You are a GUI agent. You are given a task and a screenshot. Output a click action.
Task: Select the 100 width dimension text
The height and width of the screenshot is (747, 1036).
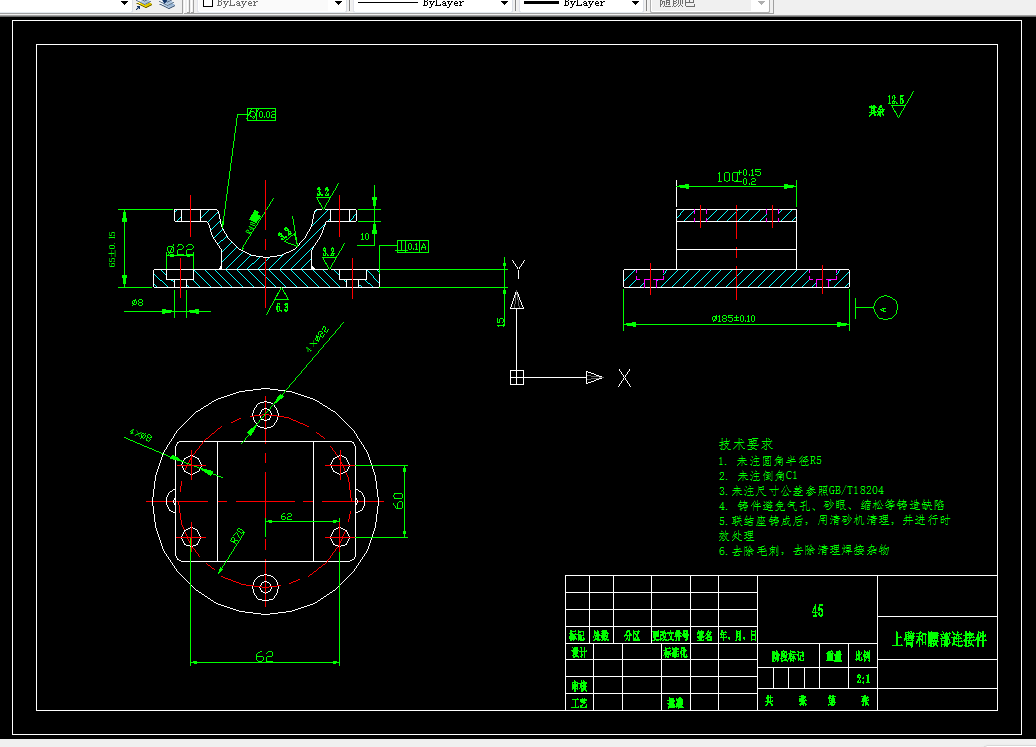(x=739, y=176)
